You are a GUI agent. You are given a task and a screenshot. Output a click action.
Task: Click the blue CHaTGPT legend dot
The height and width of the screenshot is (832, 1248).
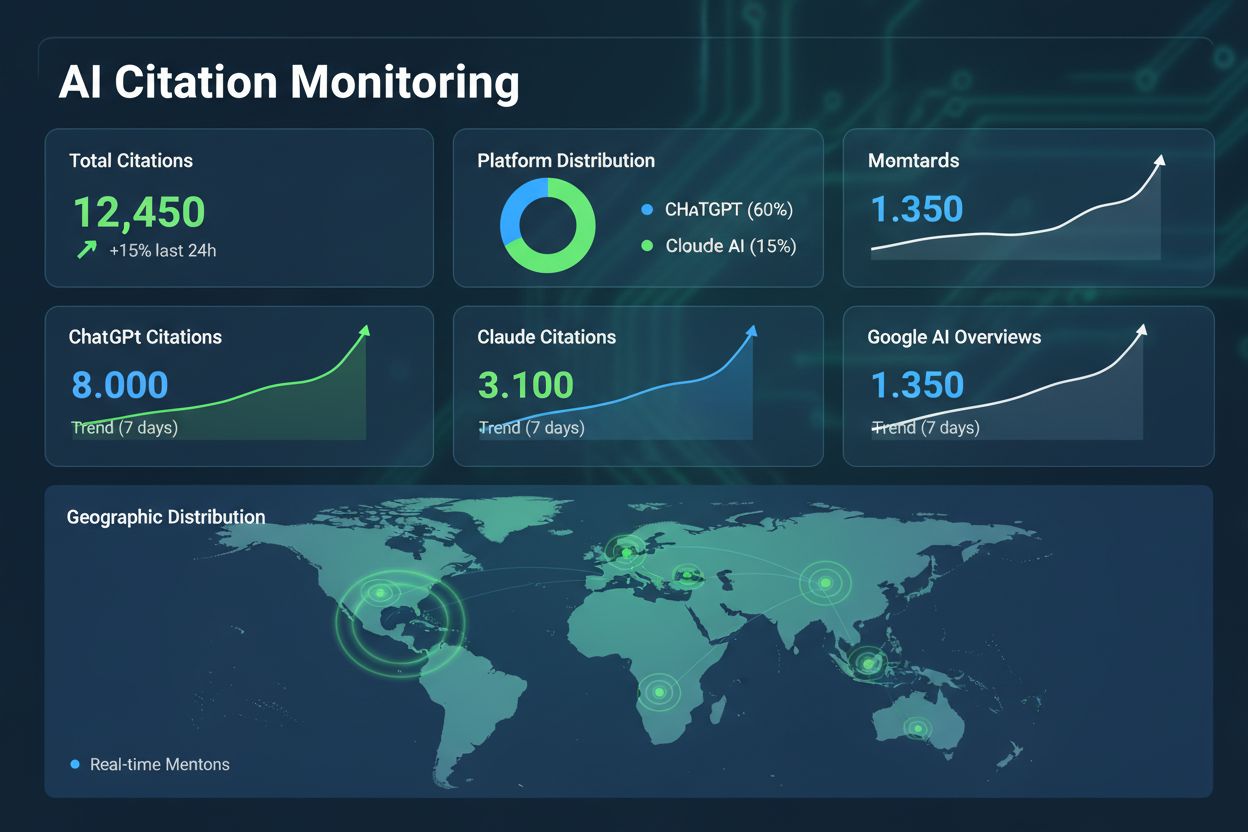tap(645, 210)
